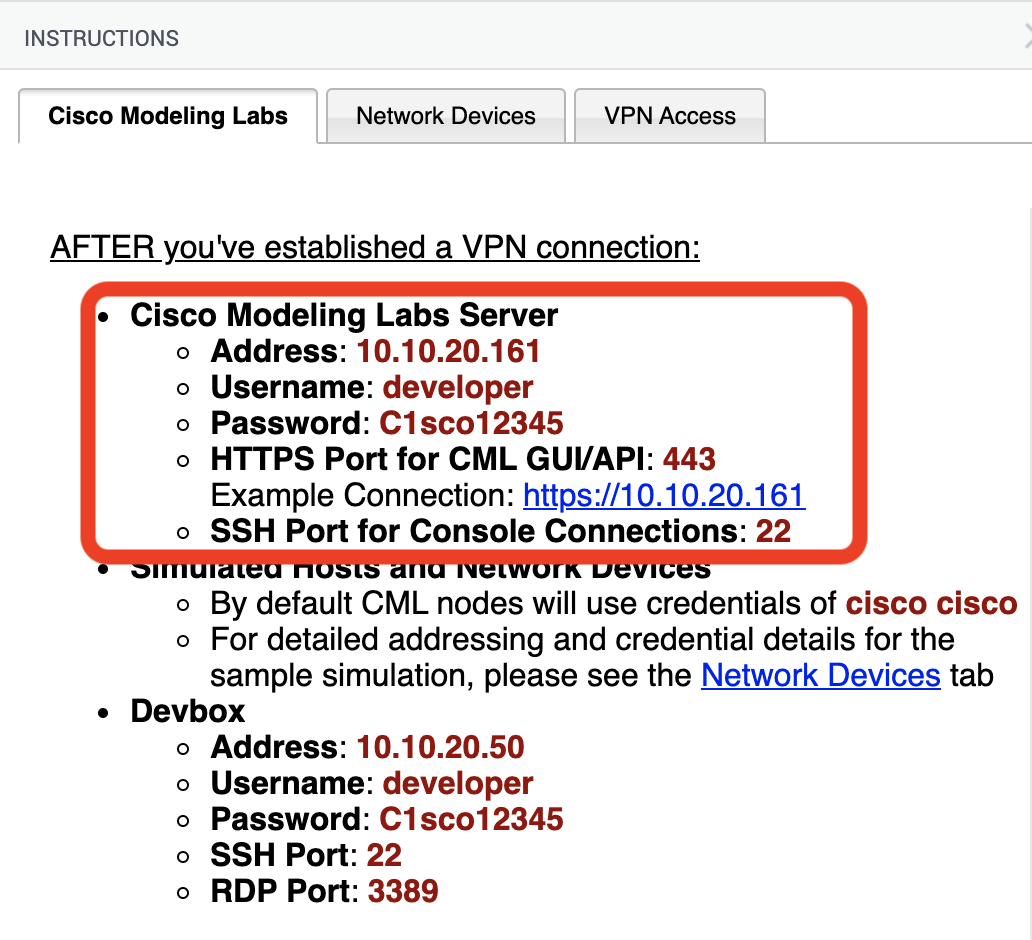
Task: Click the HTTPS port value 443
Action: (x=690, y=459)
